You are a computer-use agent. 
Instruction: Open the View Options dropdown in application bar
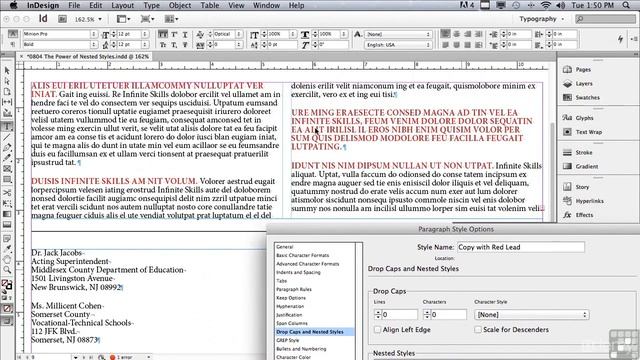(x=124, y=19)
